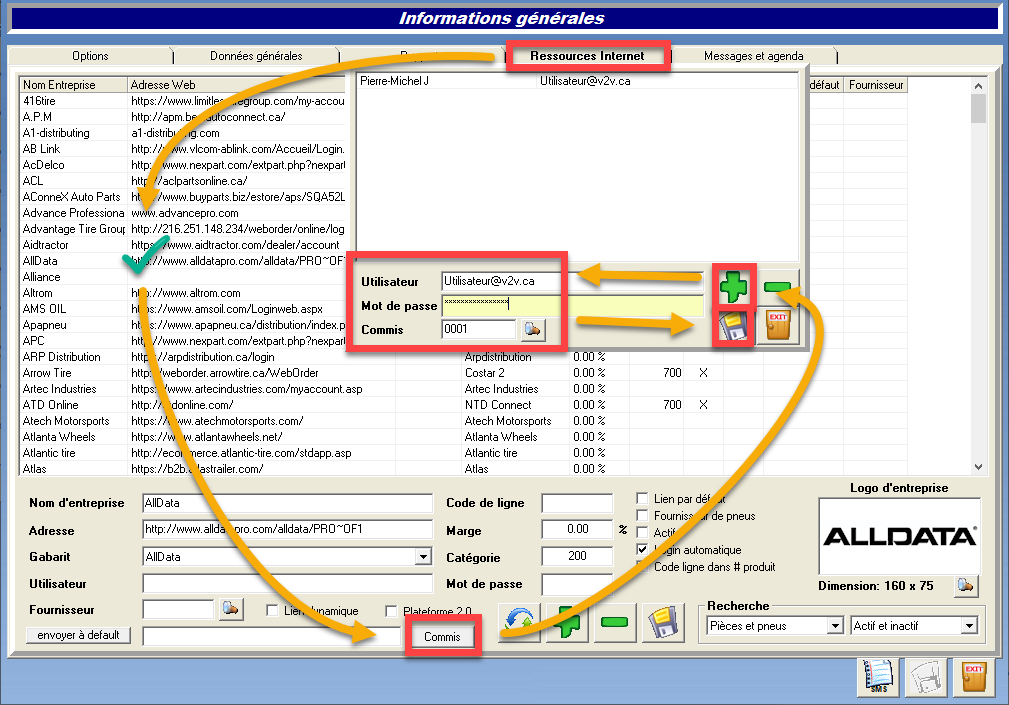The image size is (1009, 705).
Task: Select the Atlanta Wheels company name
Action: coord(59,437)
